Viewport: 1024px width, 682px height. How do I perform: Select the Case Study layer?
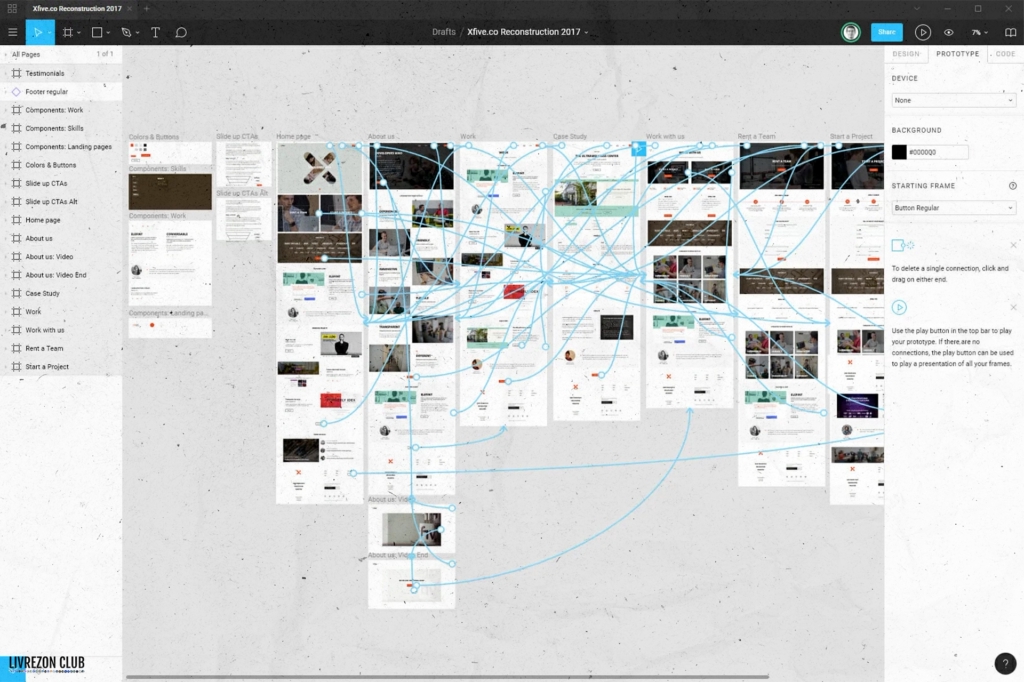tap(61, 293)
